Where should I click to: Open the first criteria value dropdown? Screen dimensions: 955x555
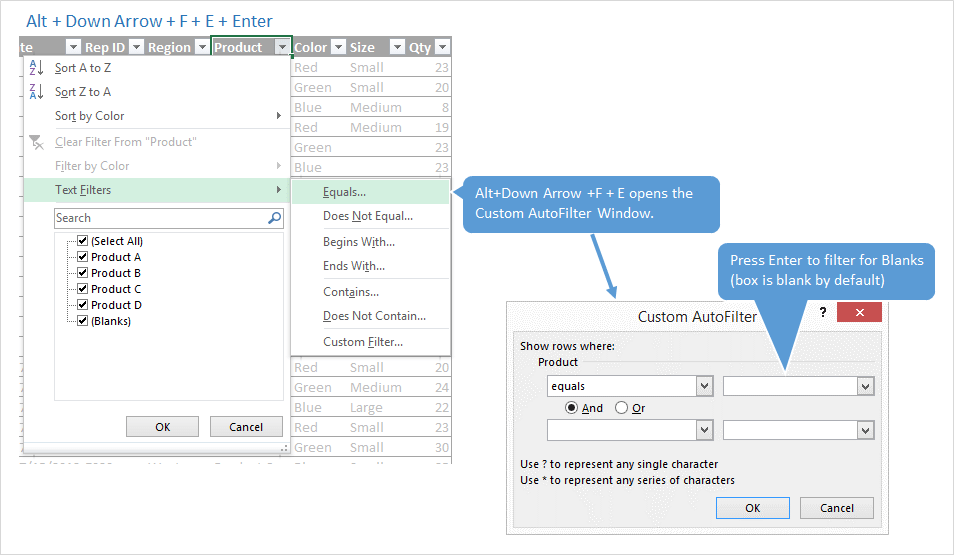pos(866,386)
